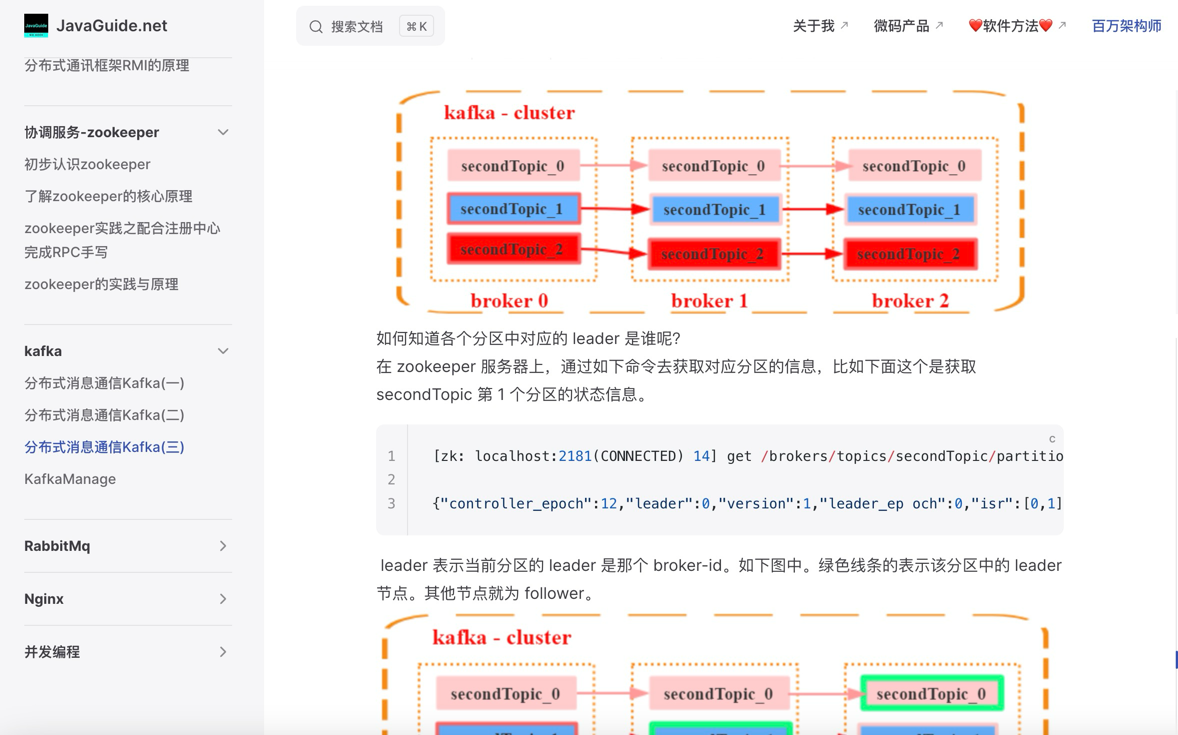Click the kafka section heading
This screenshot has width=1178, height=735.
point(43,351)
